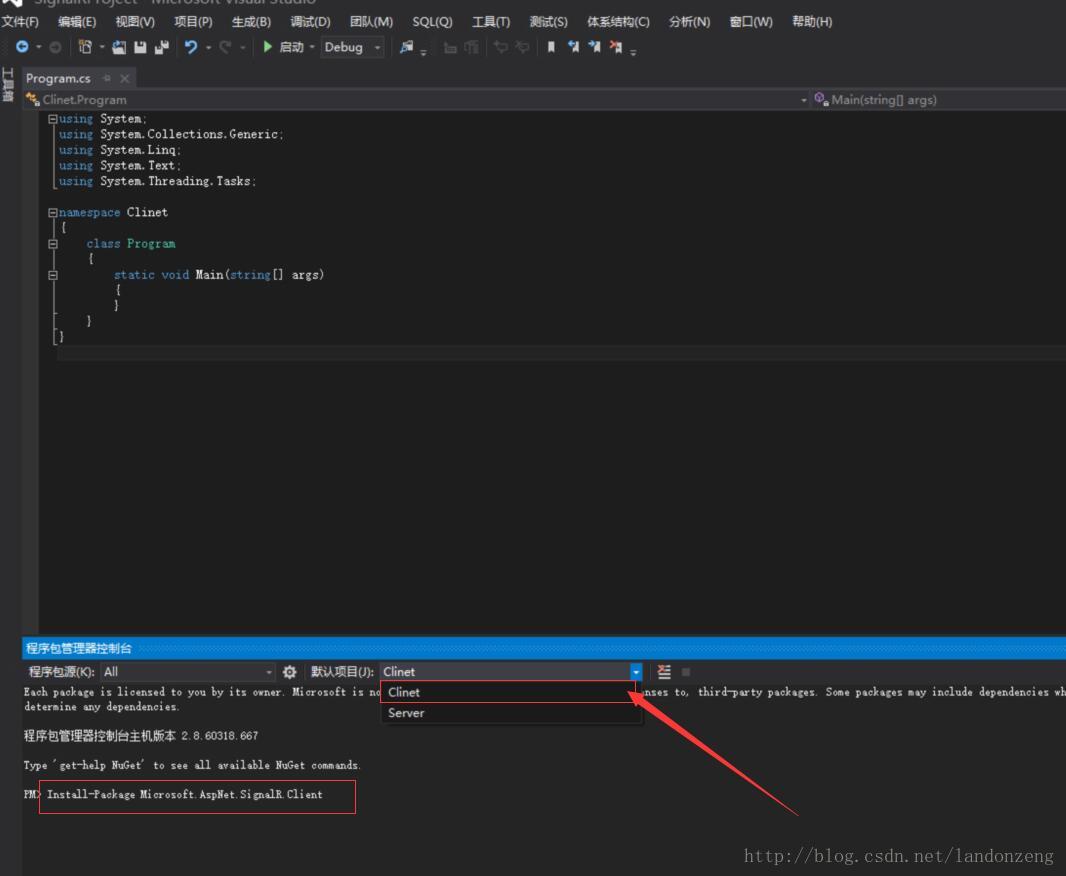Viewport: 1066px width, 876px height.
Task: Collapse the namespace Clinet code block
Action: coord(53,213)
